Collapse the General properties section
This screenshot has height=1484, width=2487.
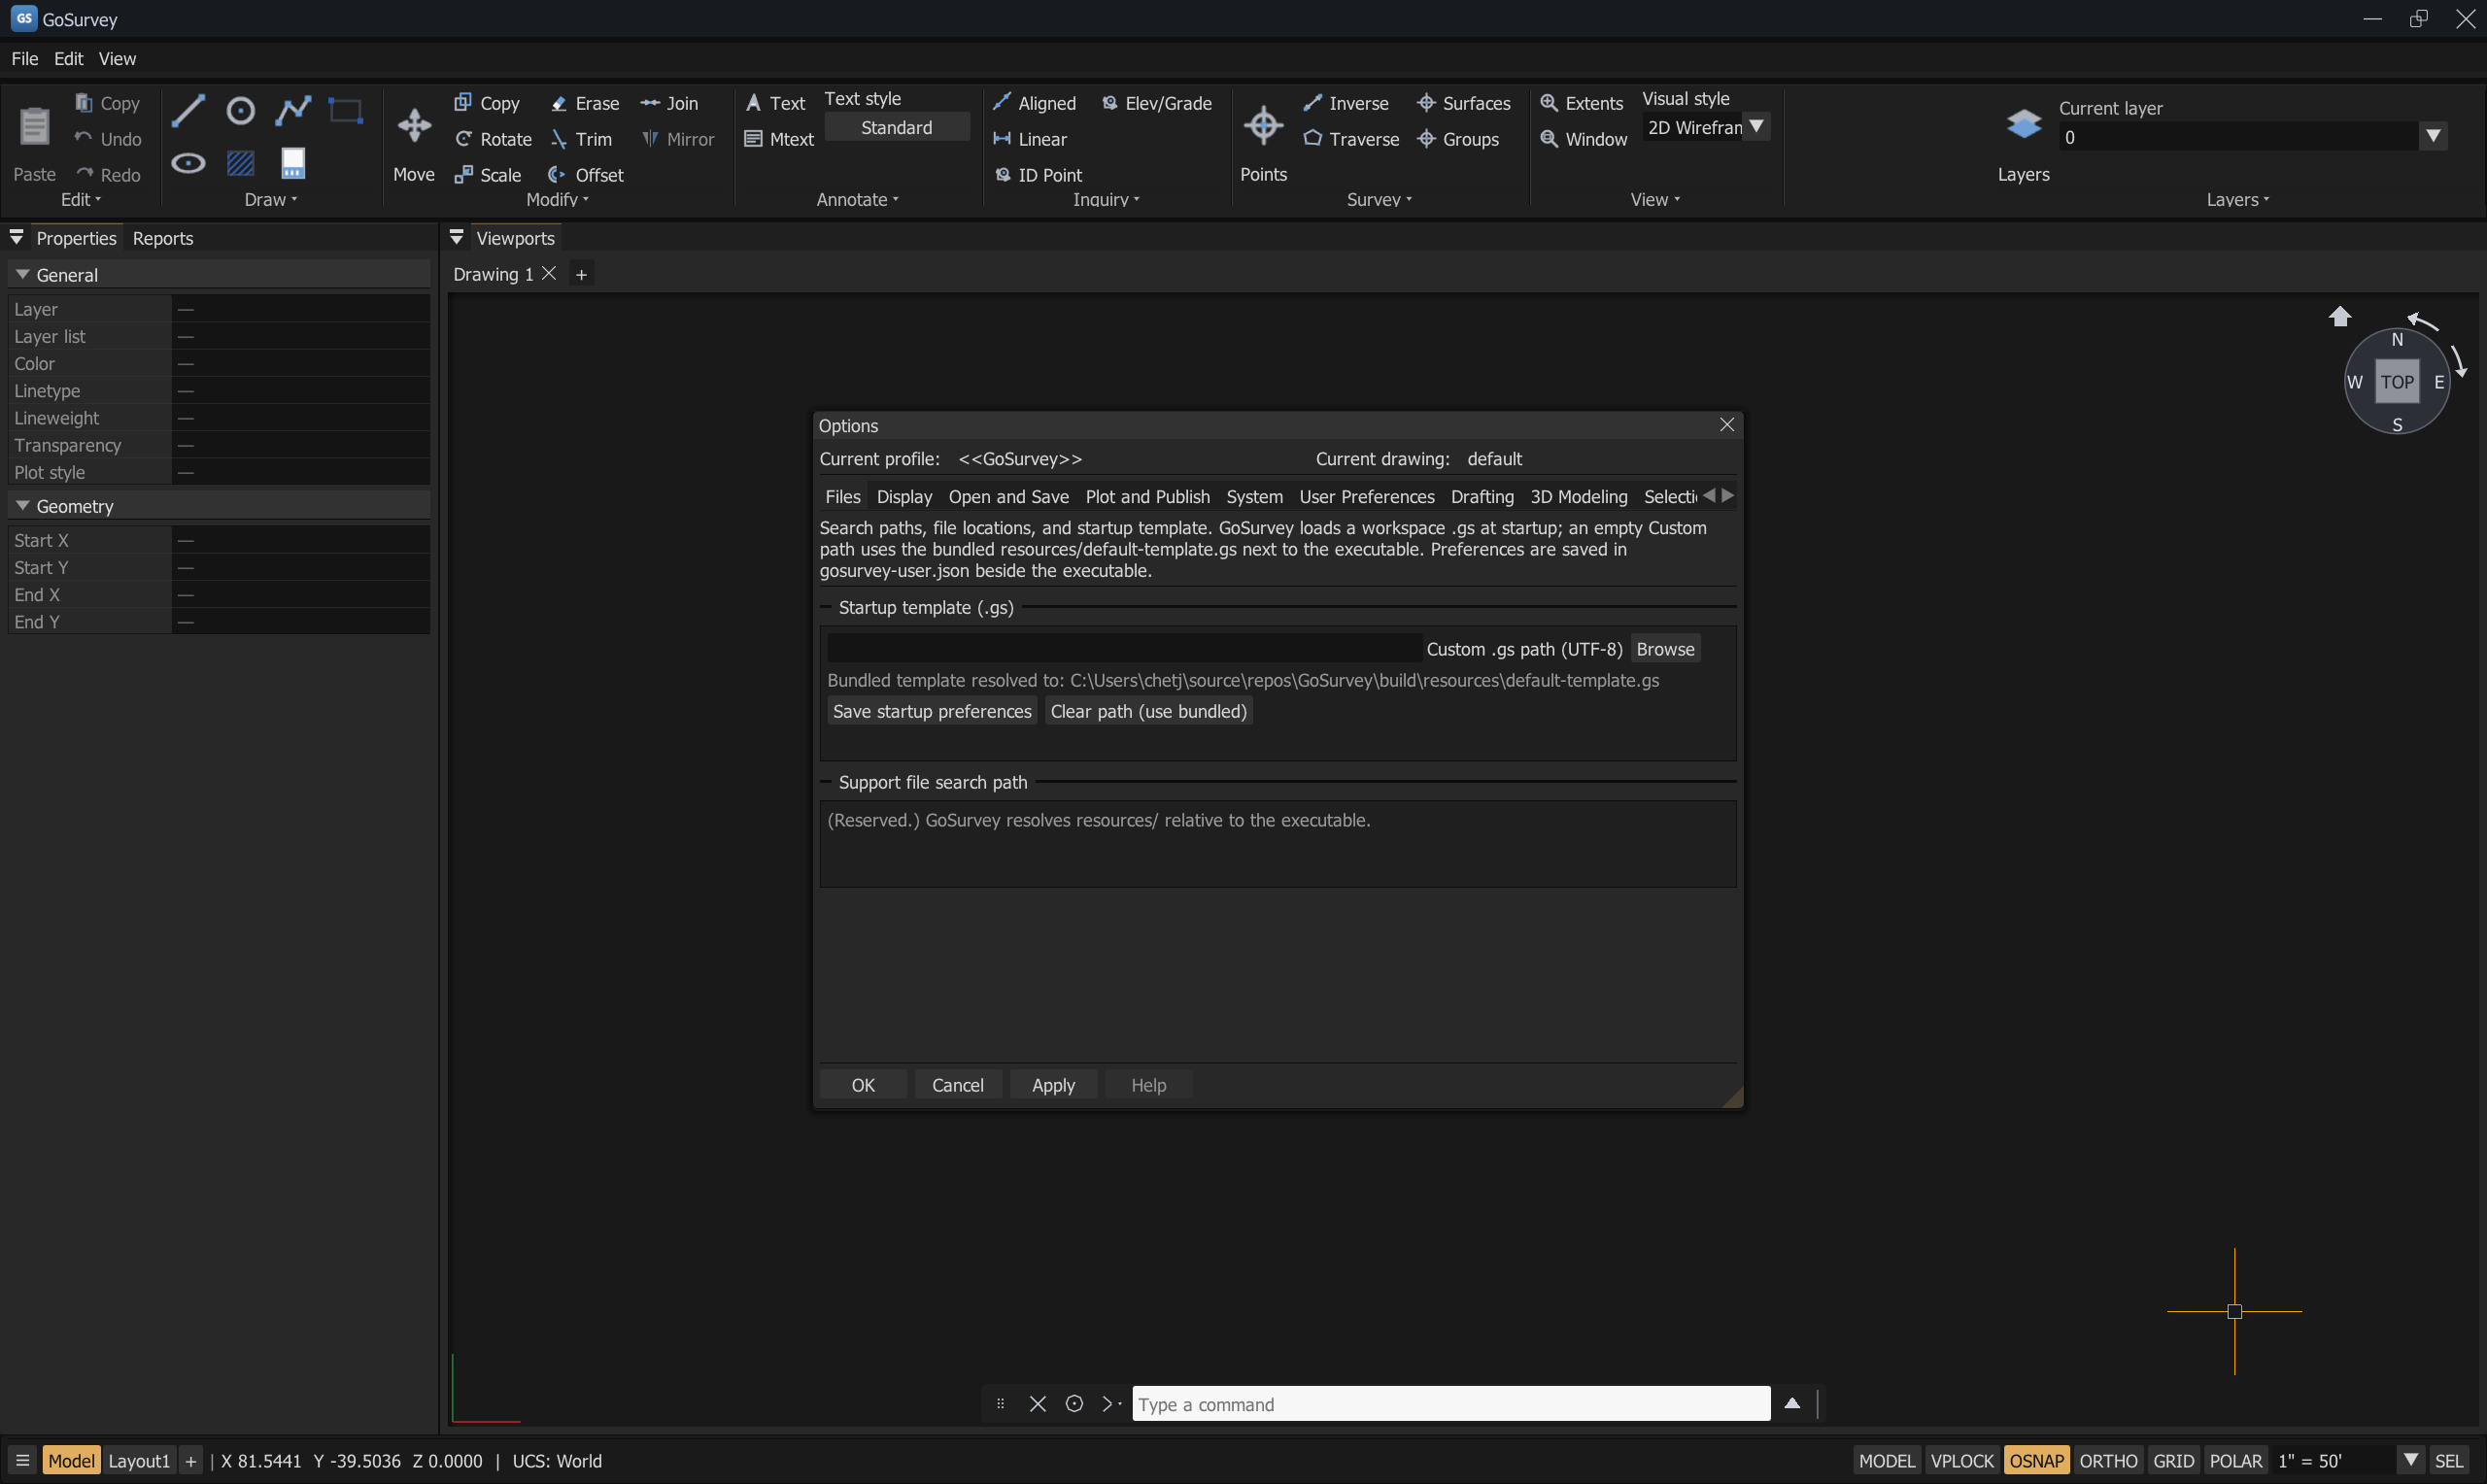pos(22,274)
